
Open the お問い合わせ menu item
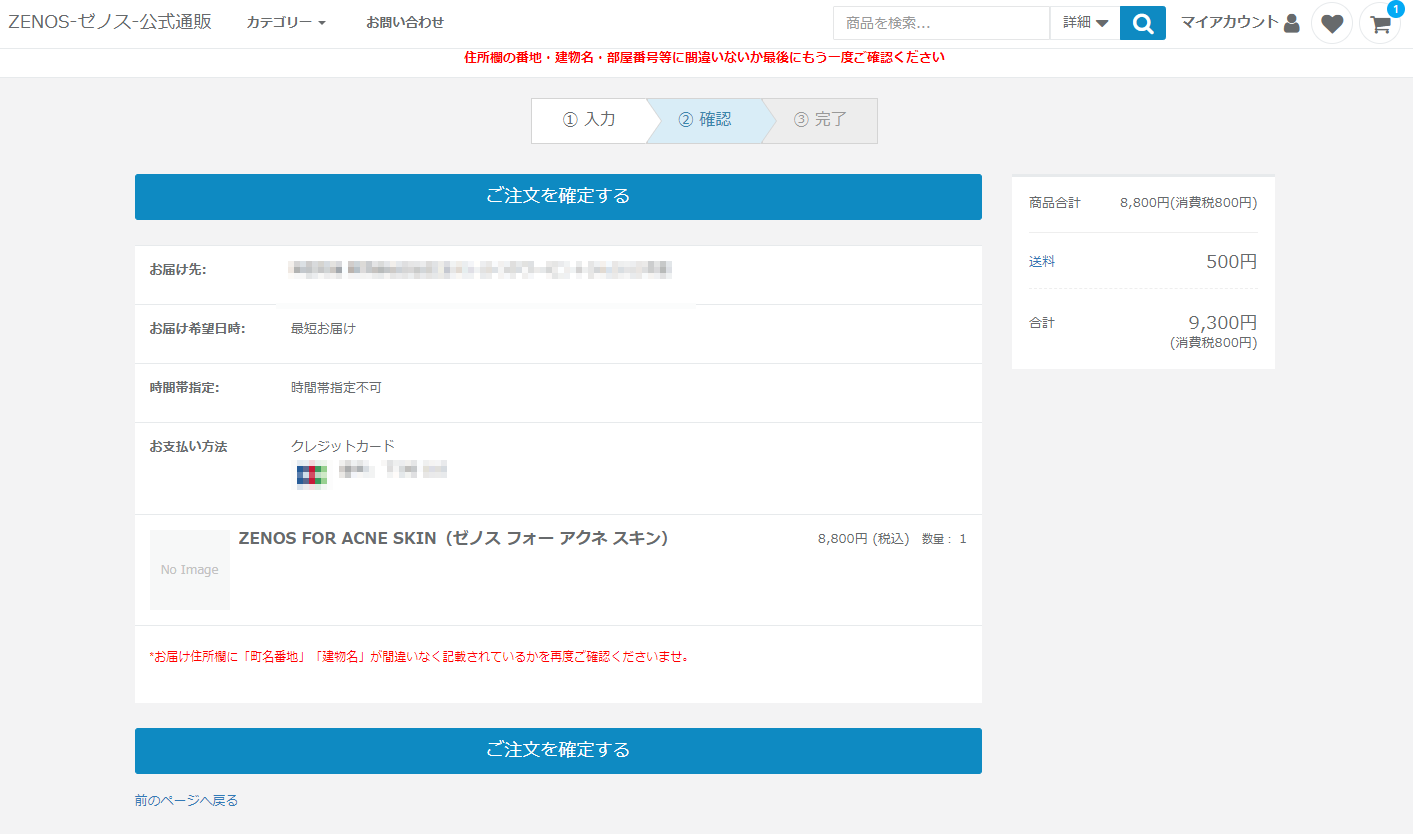pos(405,22)
